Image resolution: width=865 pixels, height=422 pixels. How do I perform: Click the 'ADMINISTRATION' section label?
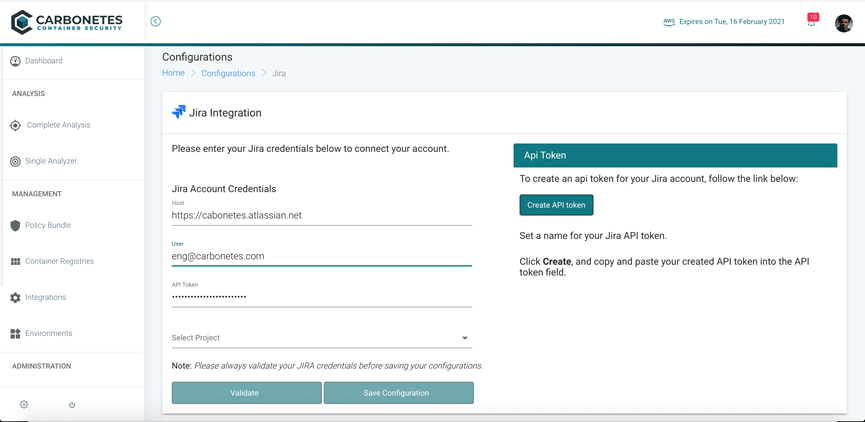(x=41, y=366)
